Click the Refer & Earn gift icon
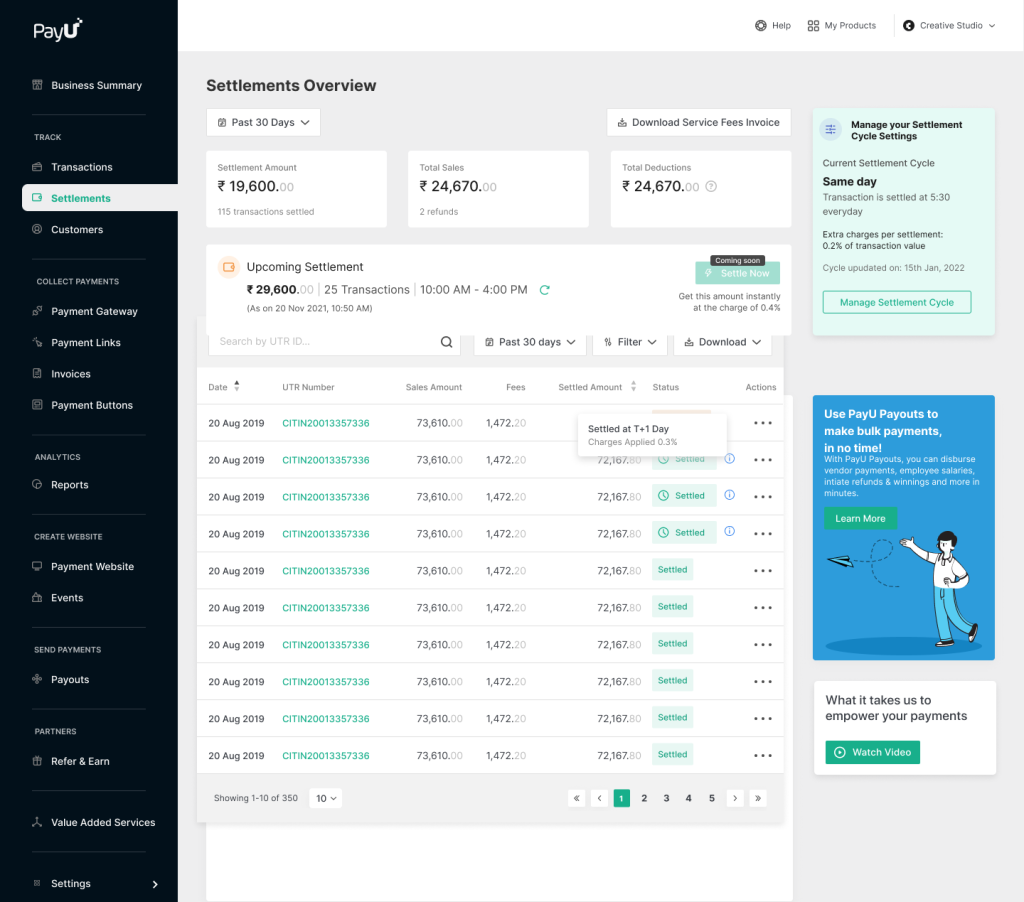This screenshot has height=902, width=1024. pos(37,761)
